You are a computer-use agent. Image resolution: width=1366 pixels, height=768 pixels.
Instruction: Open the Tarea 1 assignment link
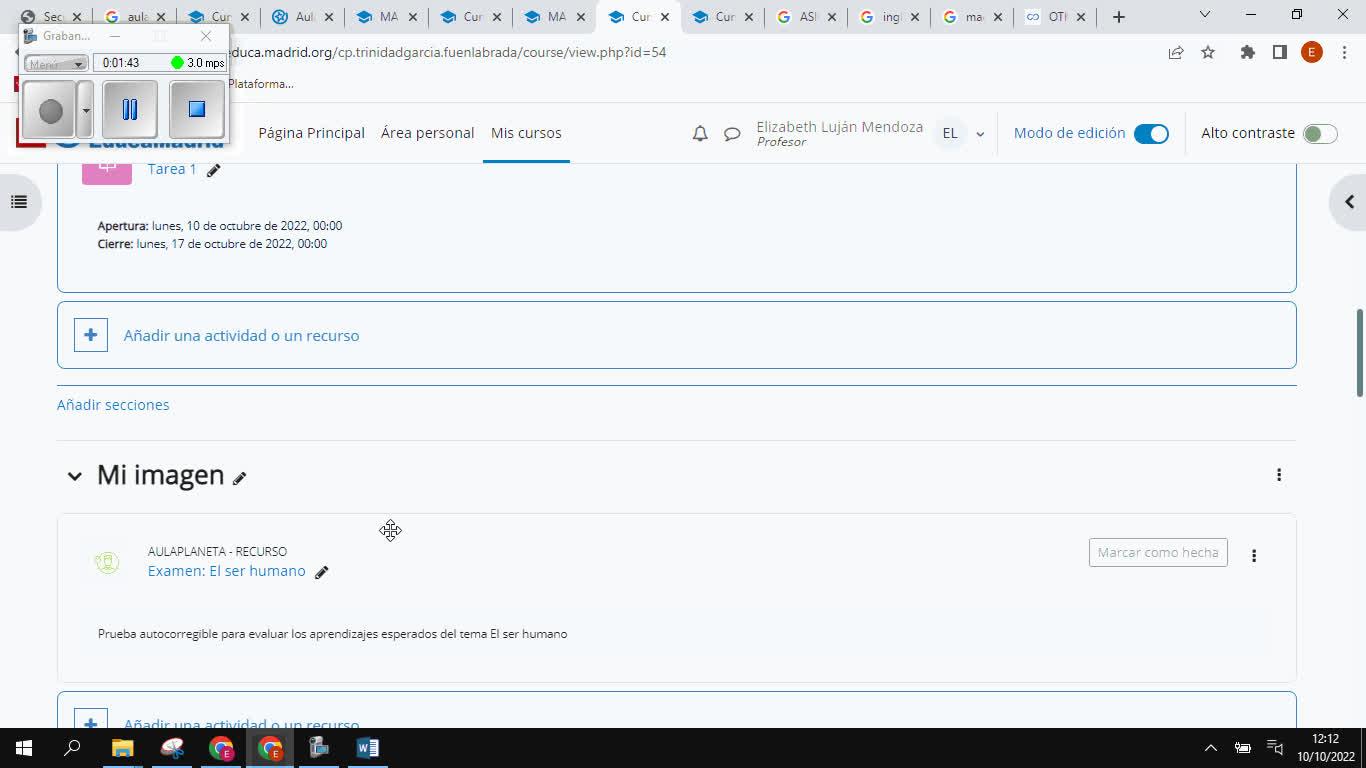(x=172, y=169)
